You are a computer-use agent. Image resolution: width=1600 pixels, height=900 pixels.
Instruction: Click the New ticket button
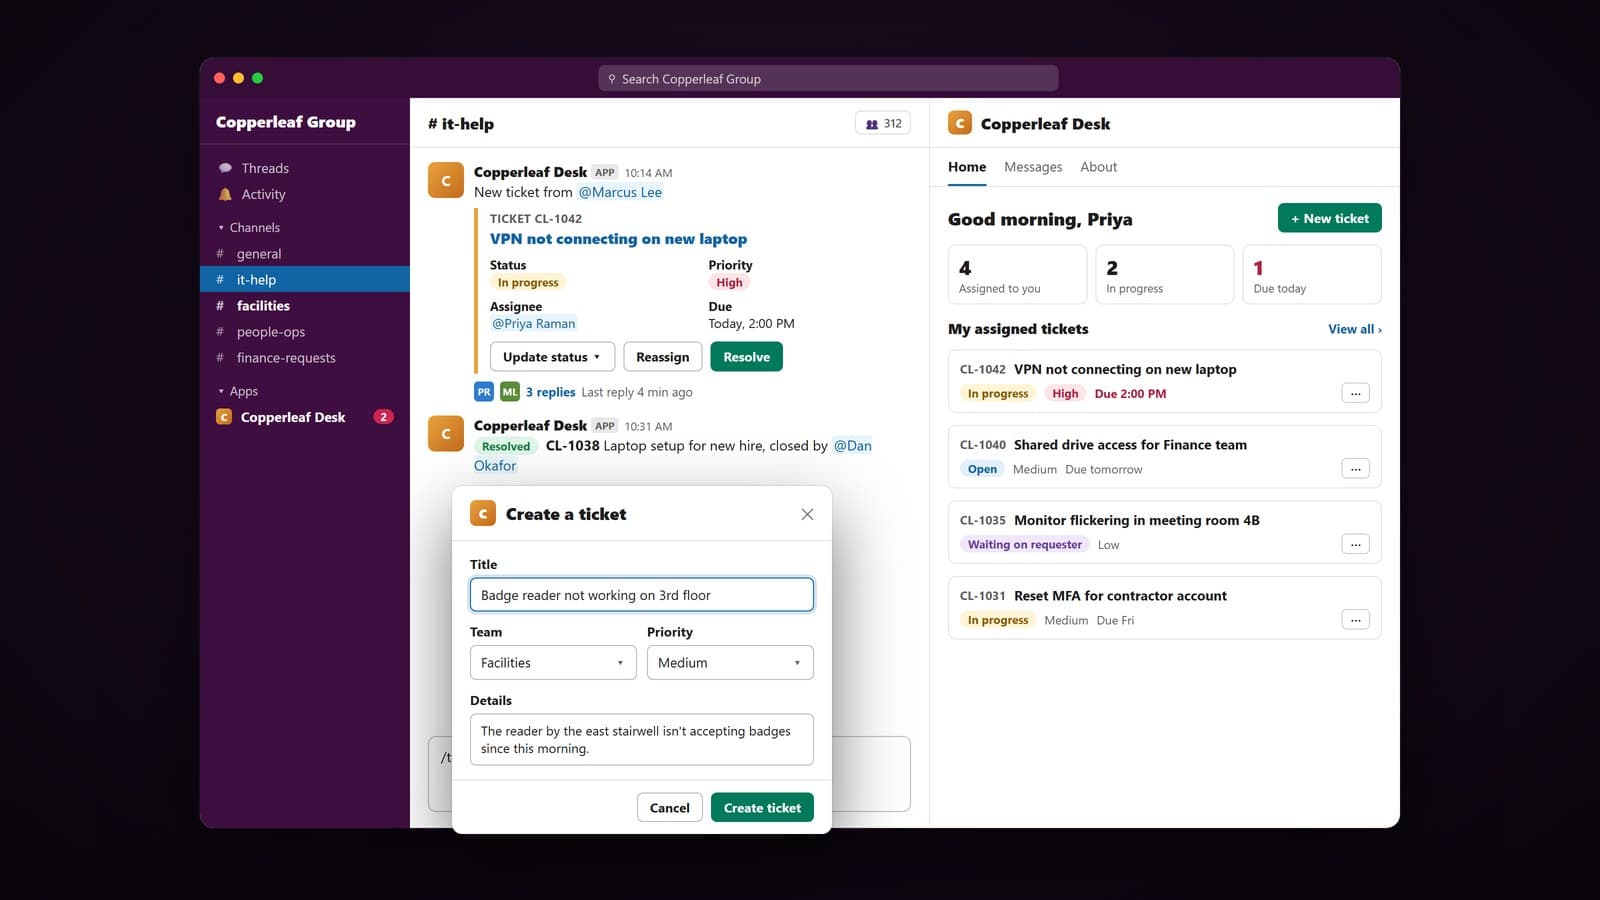pos(1330,218)
